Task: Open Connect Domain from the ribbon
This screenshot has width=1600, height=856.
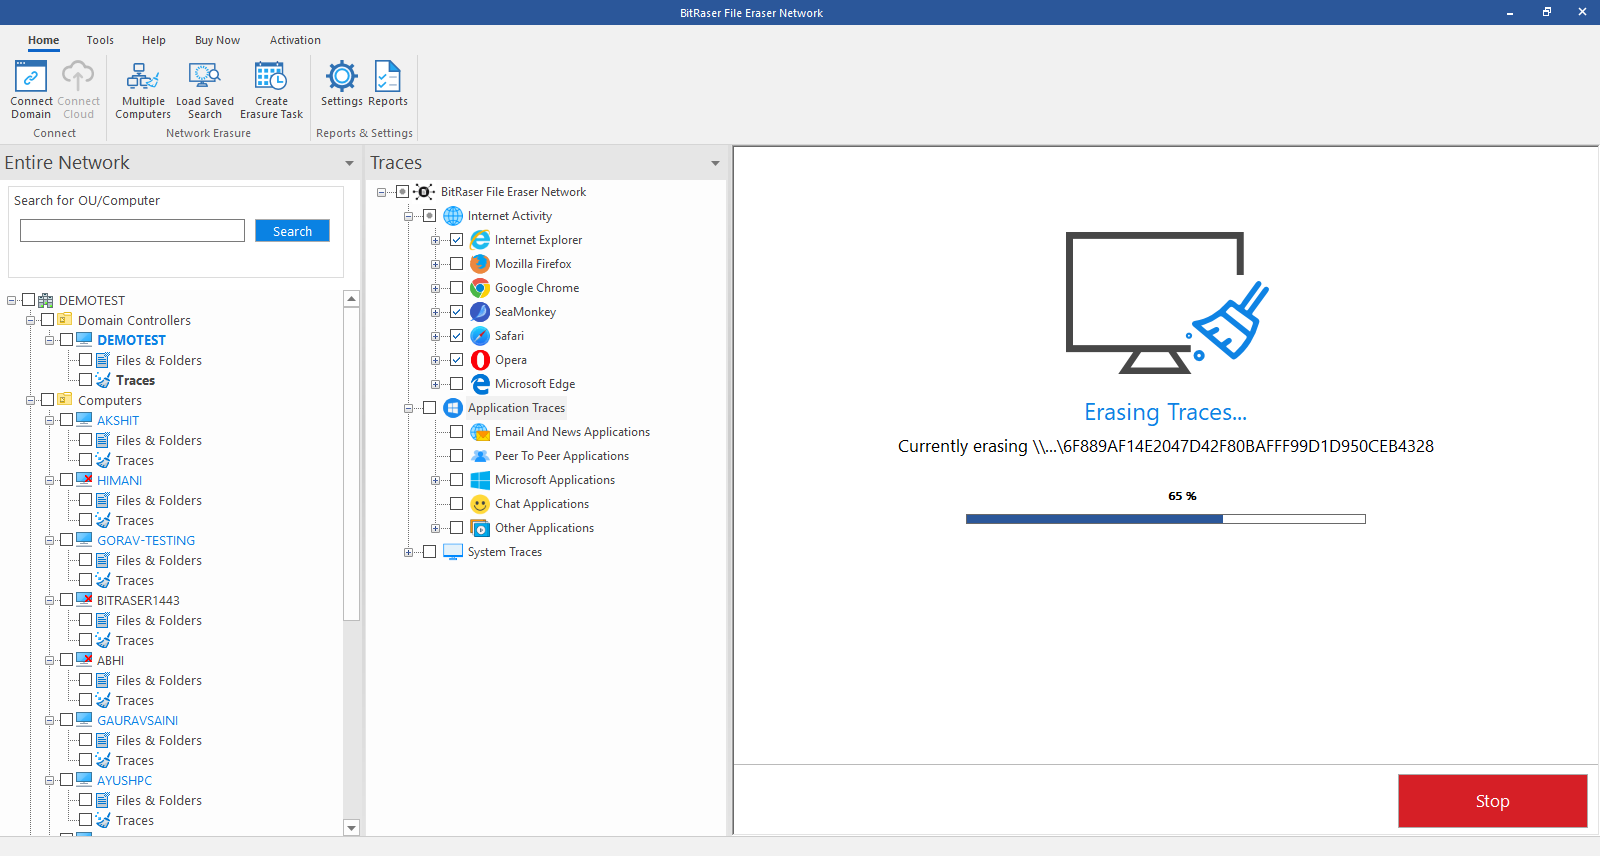Action: click(31, 89)
